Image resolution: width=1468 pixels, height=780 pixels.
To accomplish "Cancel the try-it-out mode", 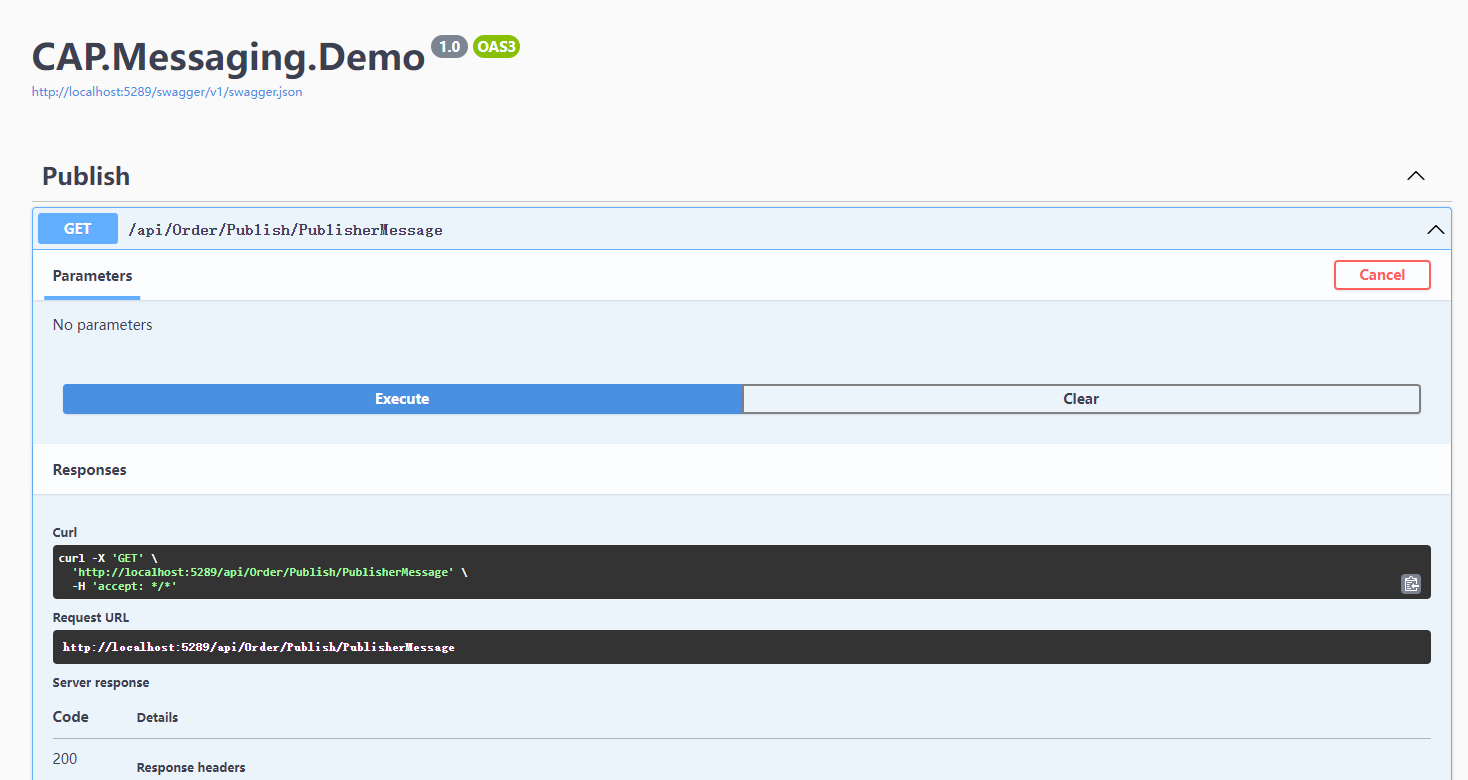I will 1382,275.
